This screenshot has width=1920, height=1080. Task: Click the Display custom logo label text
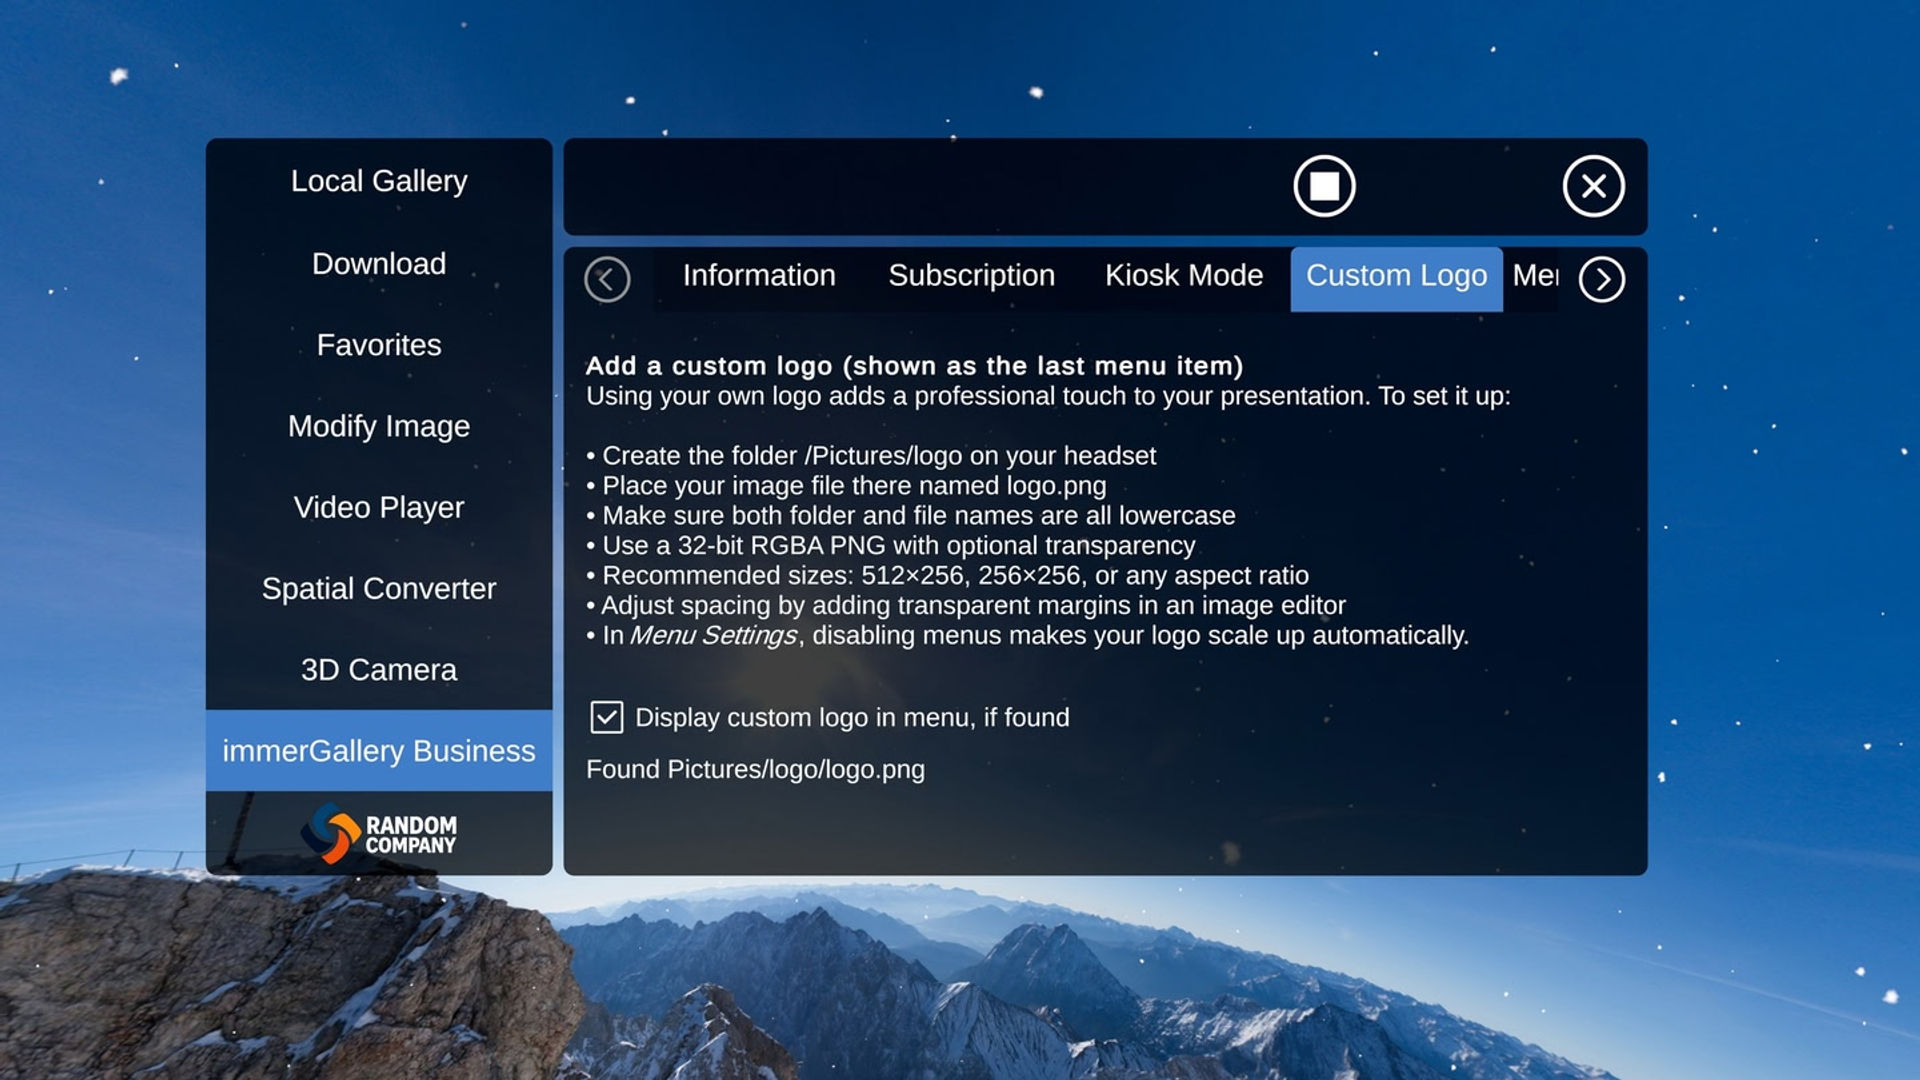[852, 718]
